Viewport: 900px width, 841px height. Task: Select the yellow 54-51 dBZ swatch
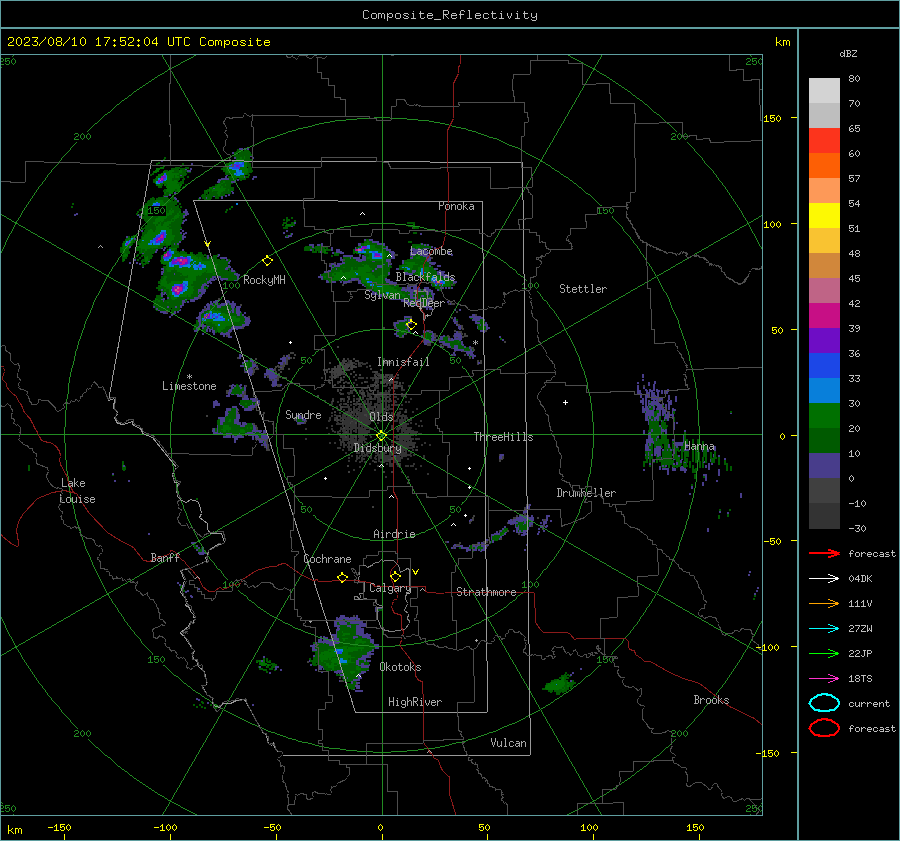click(824, 215)
